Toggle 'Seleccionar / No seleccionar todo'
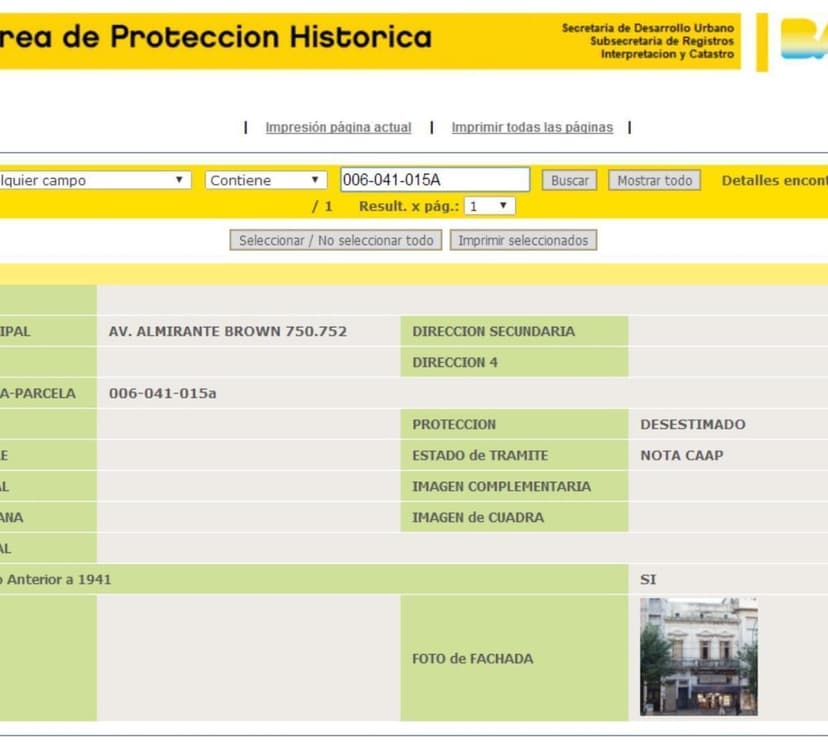The height and width of the screenshot is (745, 828). [x=336, y=240]
